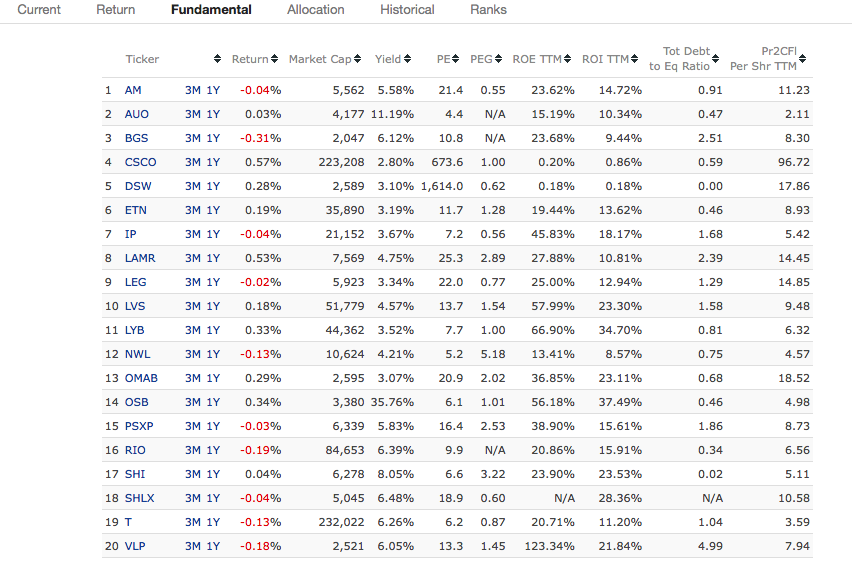Sort by Return column sort icon
This screenshot has width=852, height=579.
276,59
